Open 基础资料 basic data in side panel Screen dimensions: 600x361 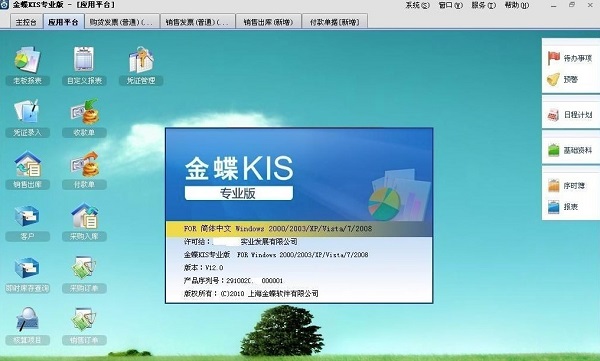point(570,150)
